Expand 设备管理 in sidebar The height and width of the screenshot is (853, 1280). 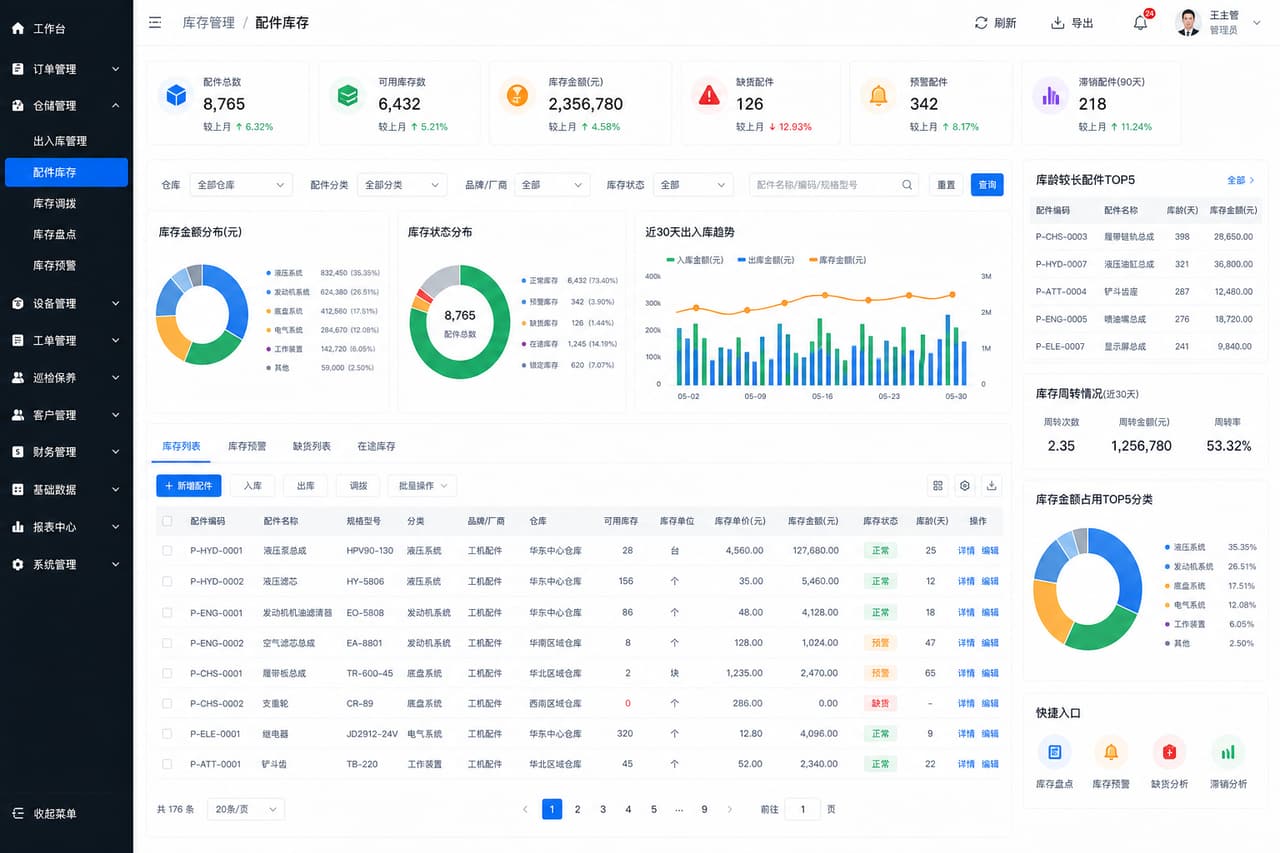coord(66,304)
